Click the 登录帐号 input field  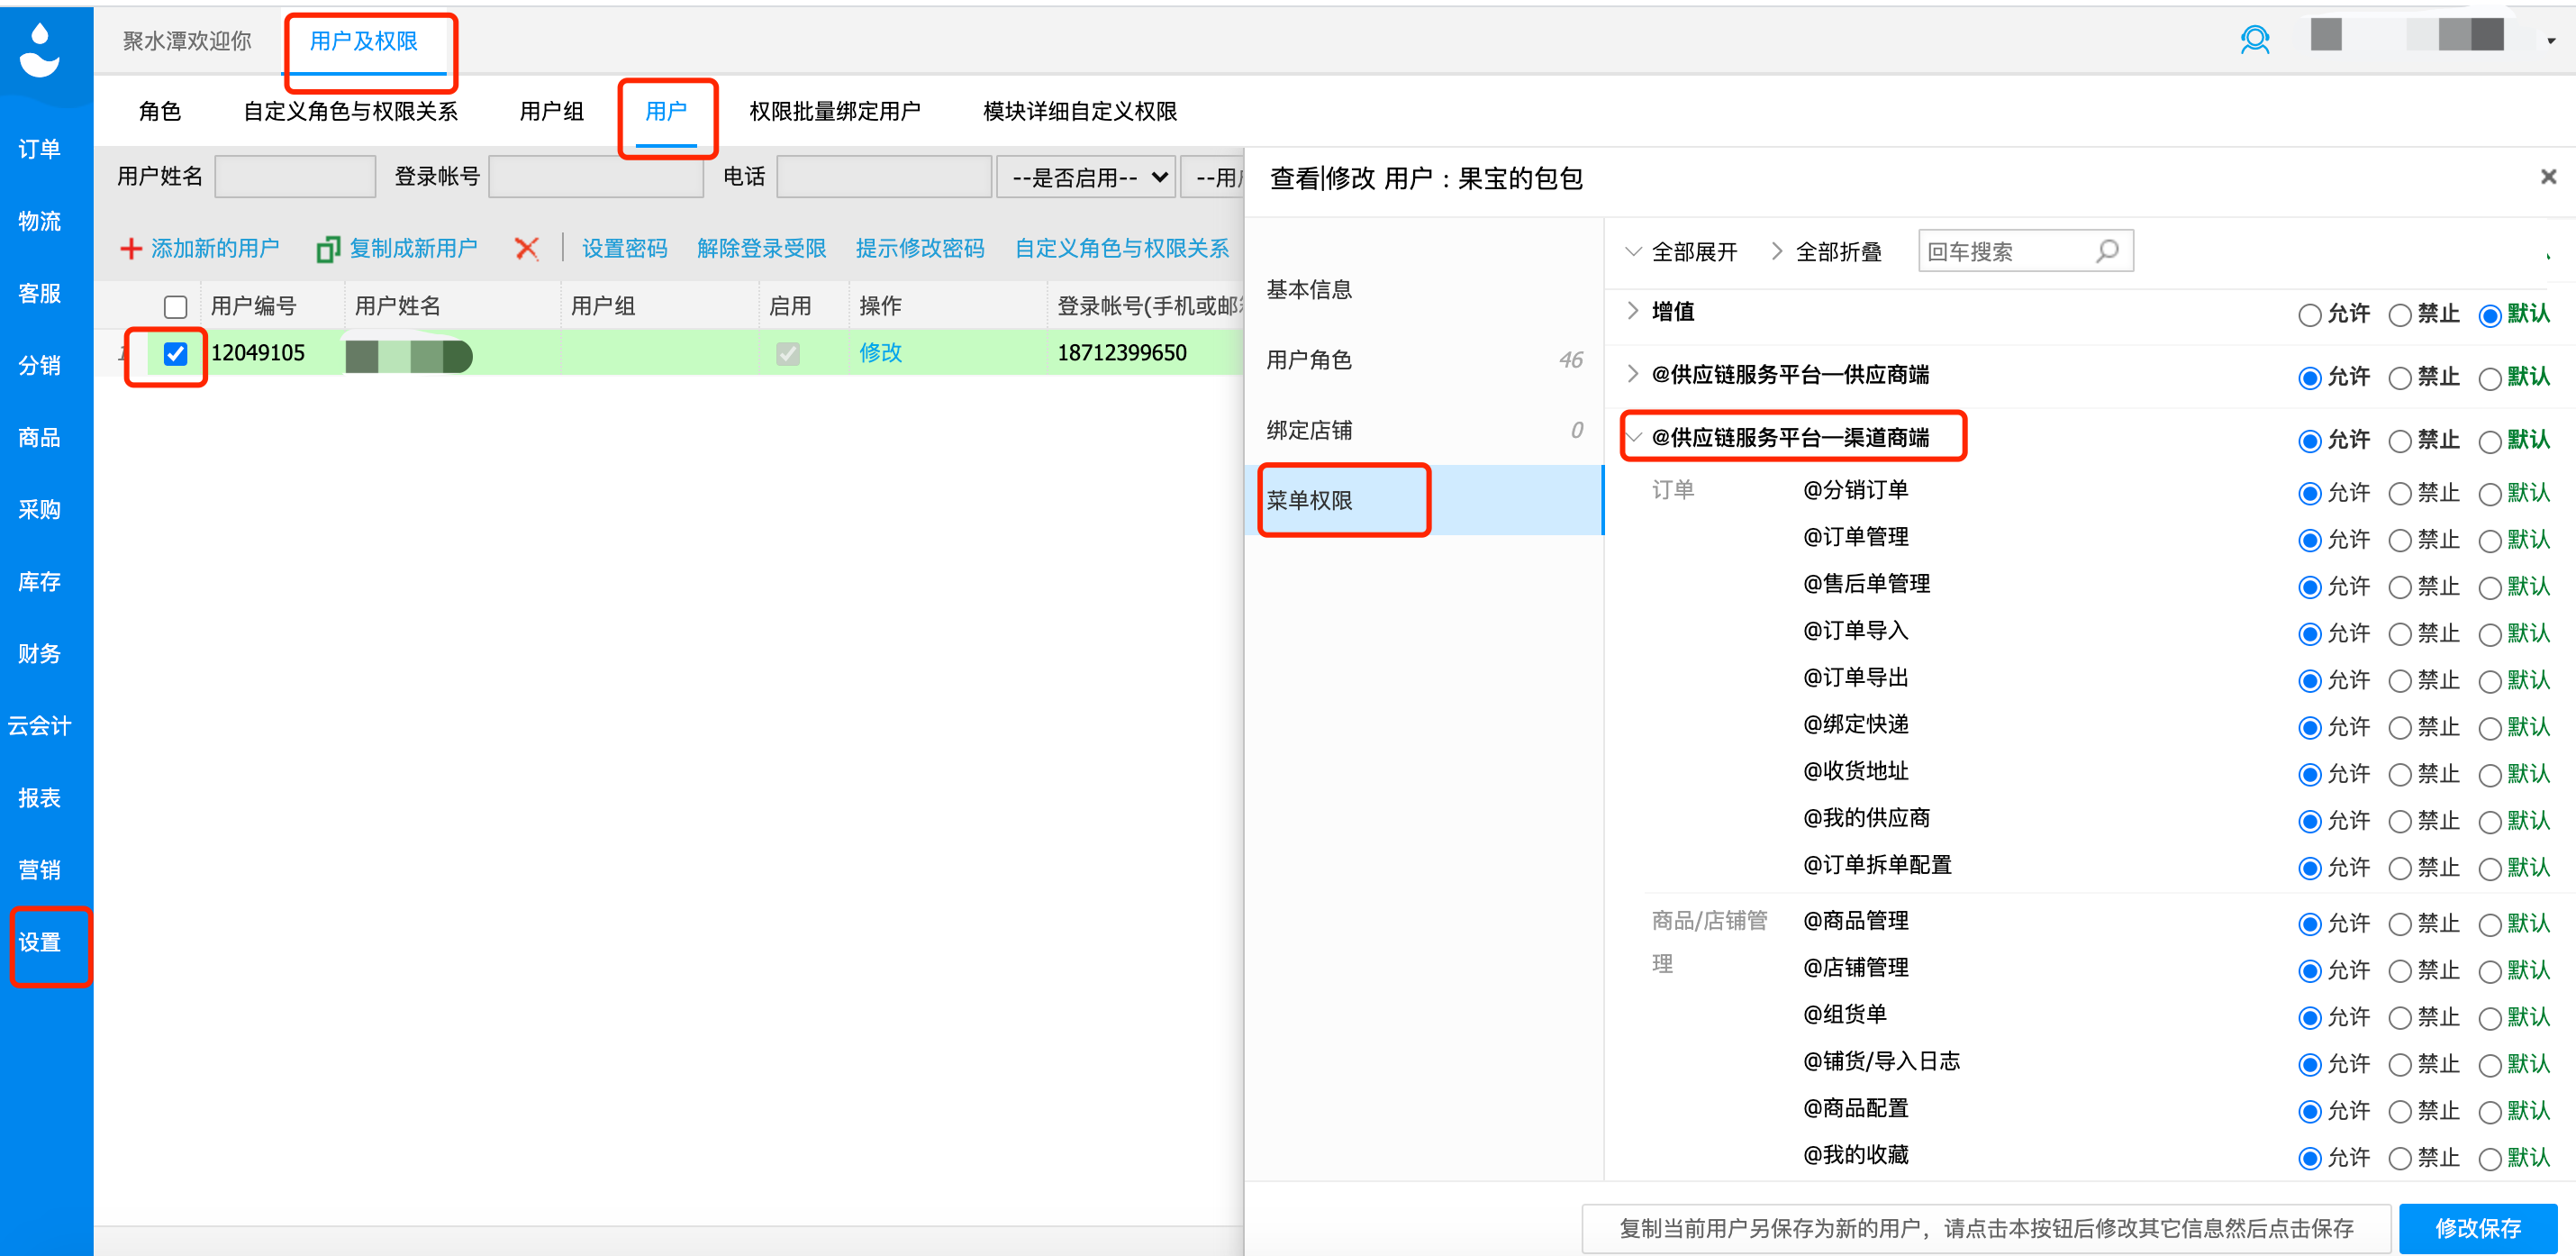[x=596, y=178]
